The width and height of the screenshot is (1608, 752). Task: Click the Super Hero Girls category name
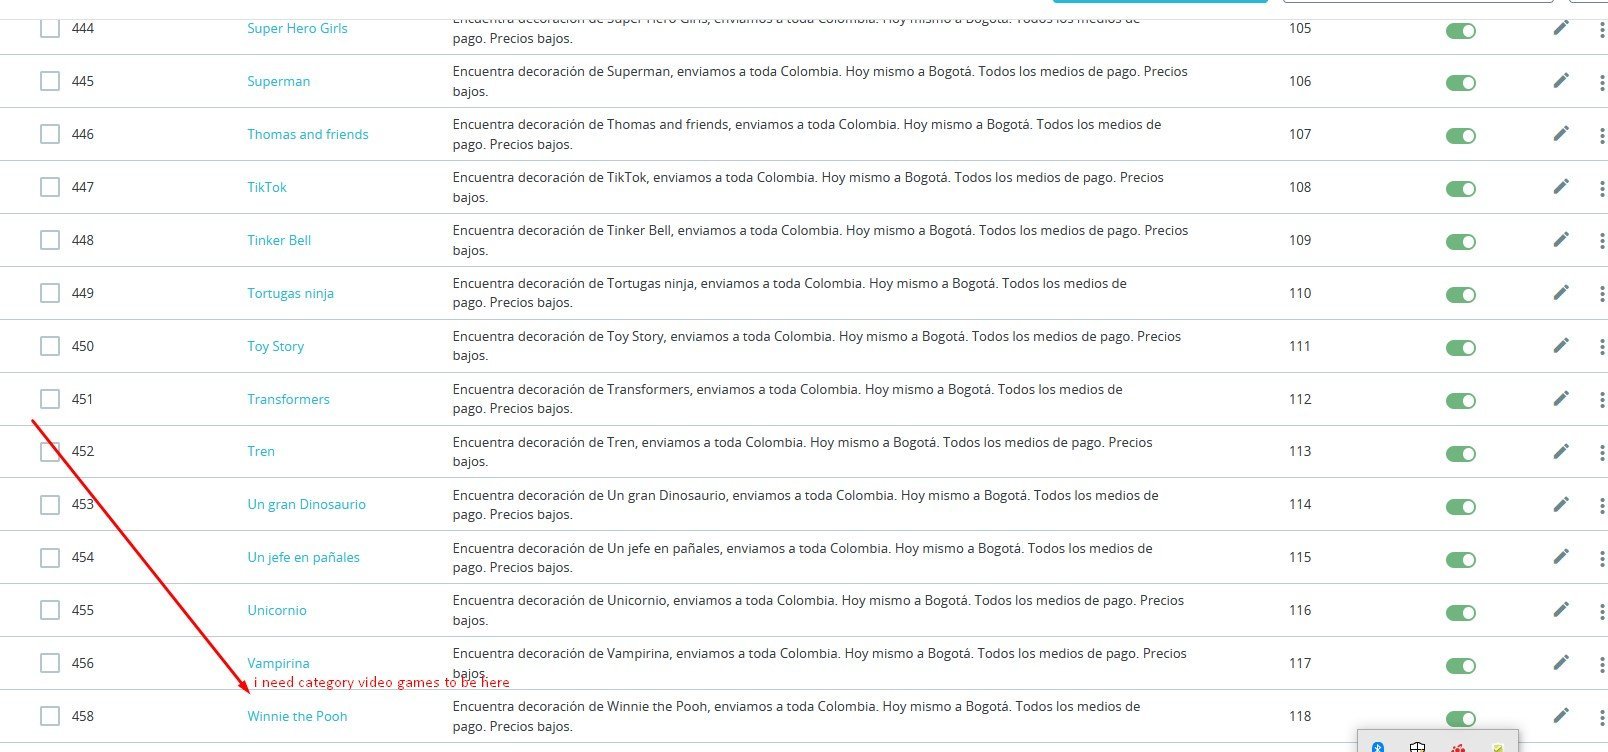[x=297, y=28]
